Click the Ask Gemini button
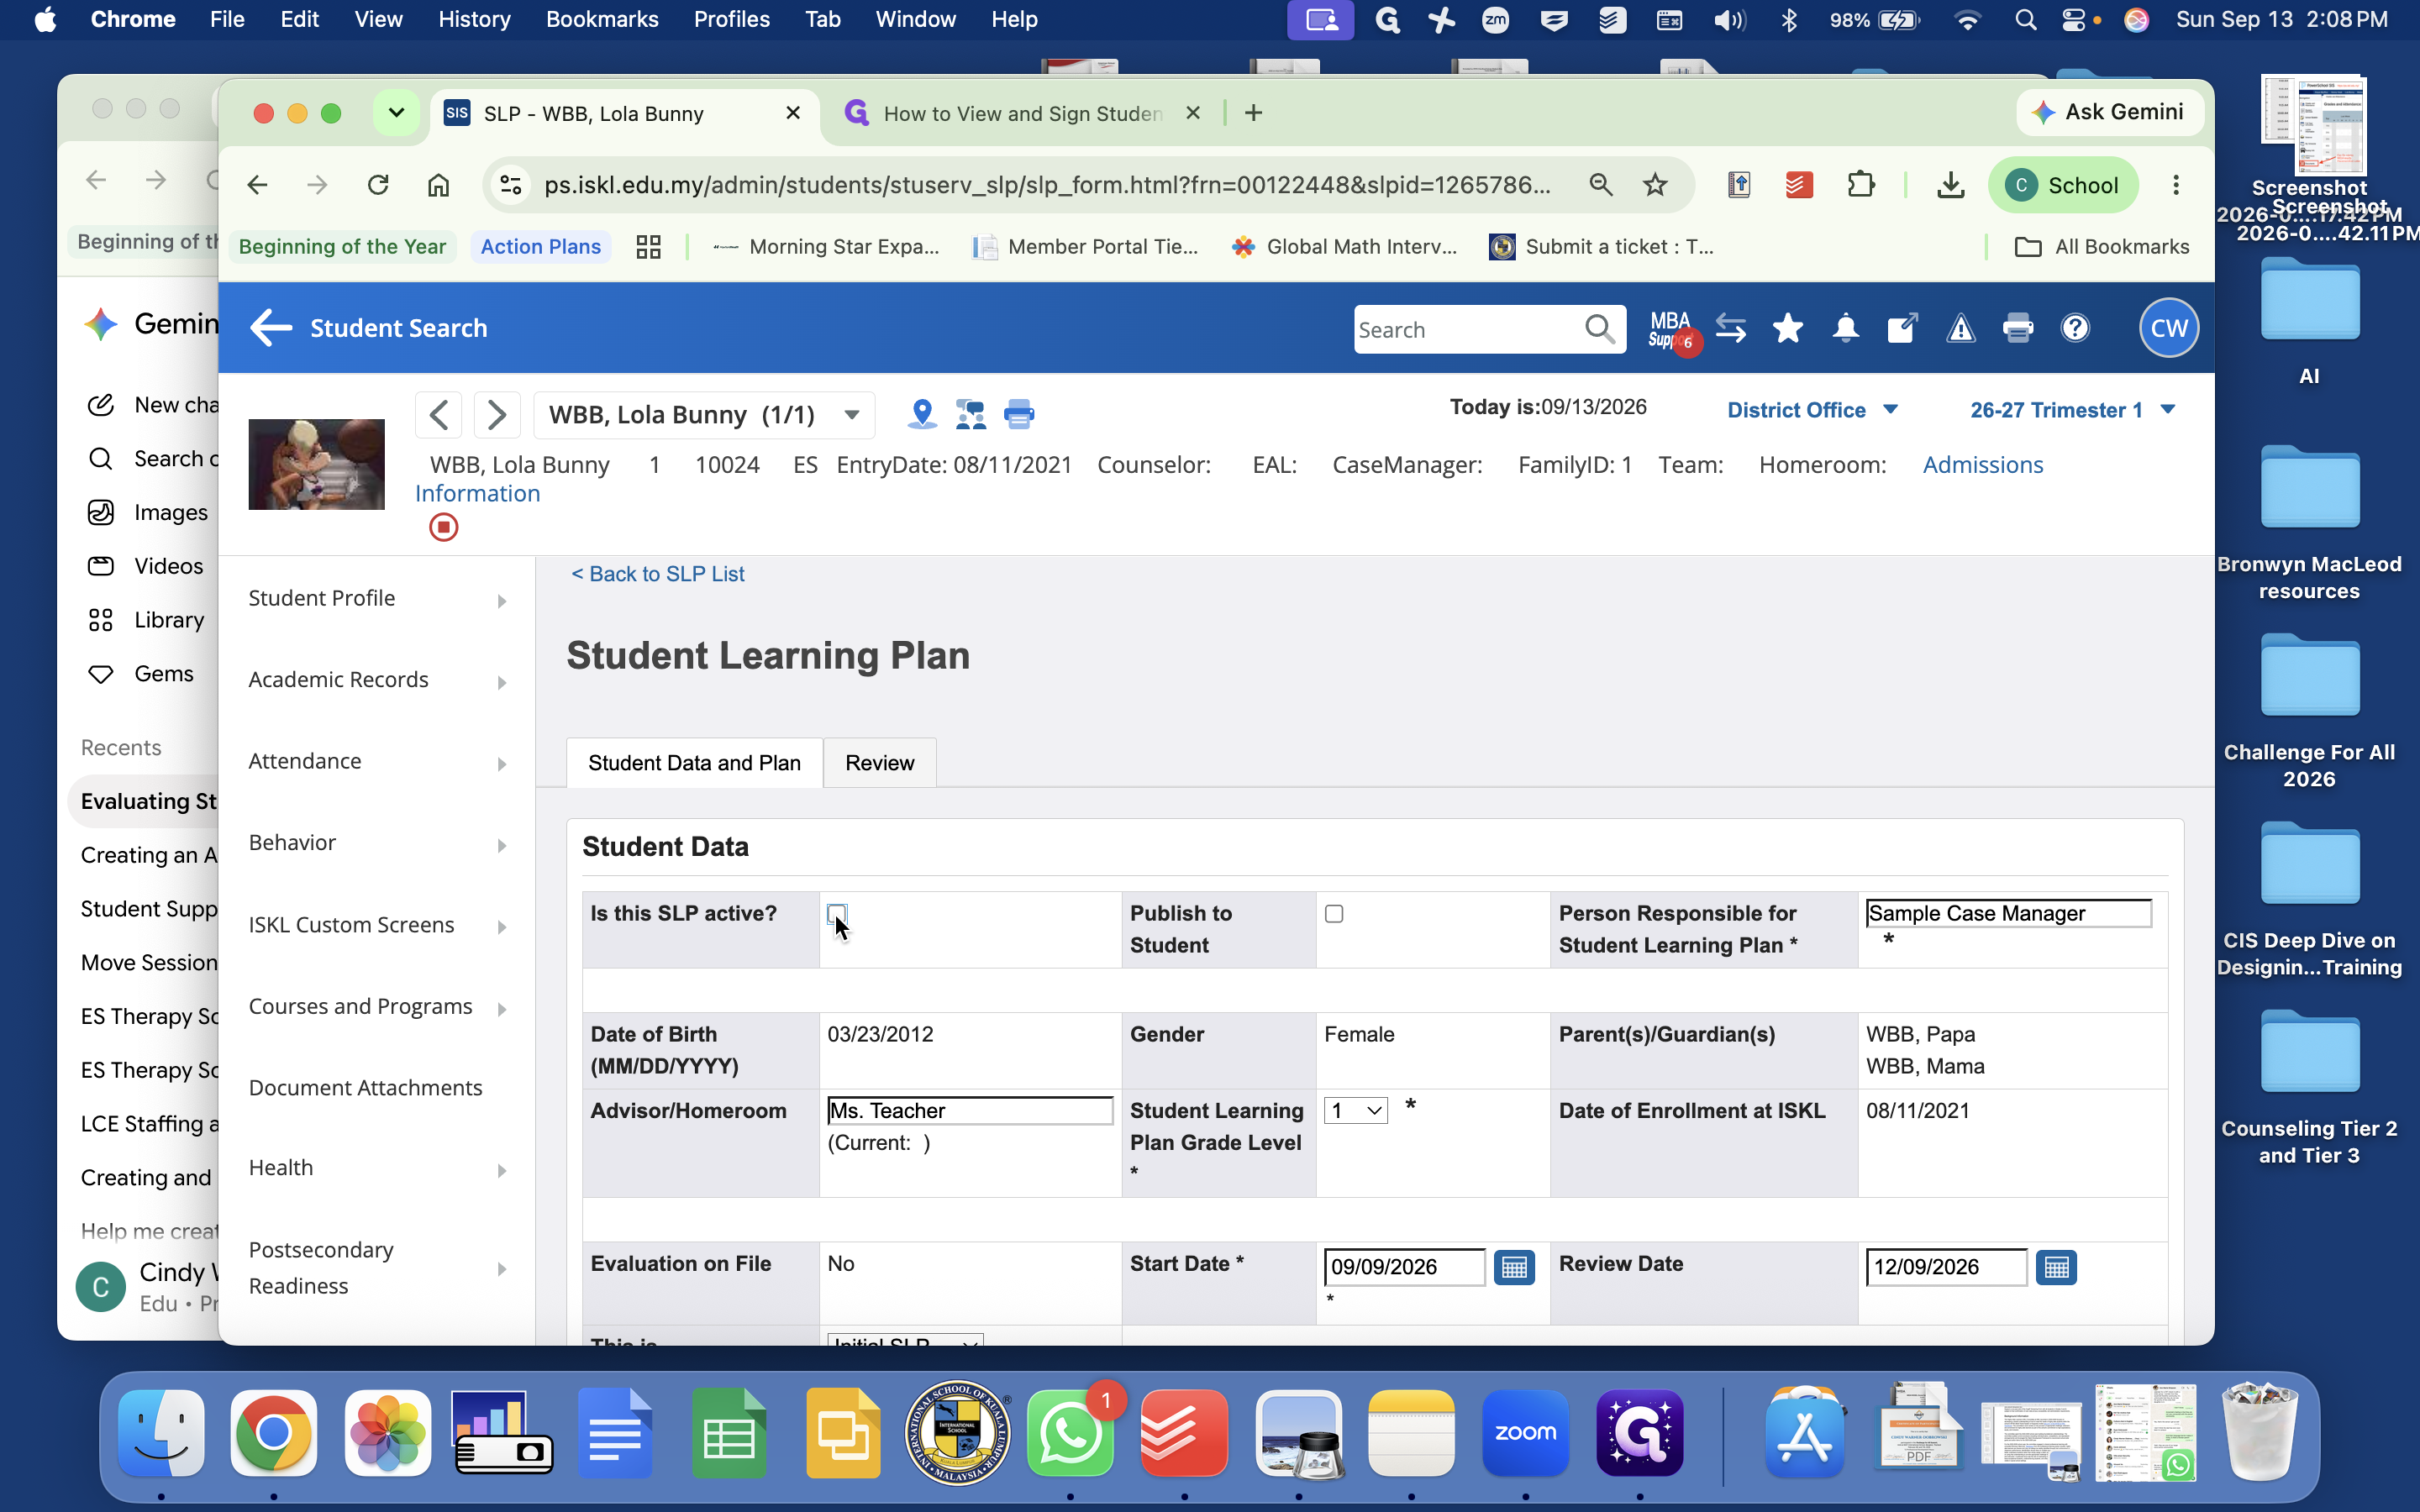This screenshot has width=2420, height=1512. [2110, 112]
